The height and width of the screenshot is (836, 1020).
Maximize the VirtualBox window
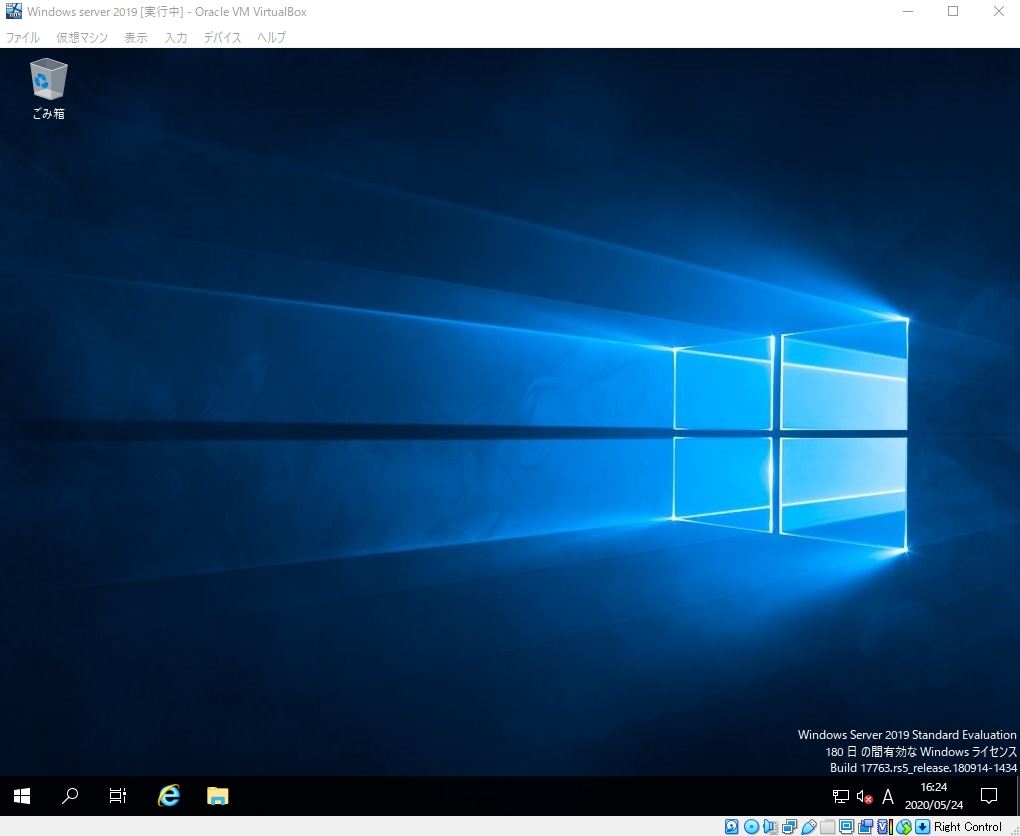point(953,11)
